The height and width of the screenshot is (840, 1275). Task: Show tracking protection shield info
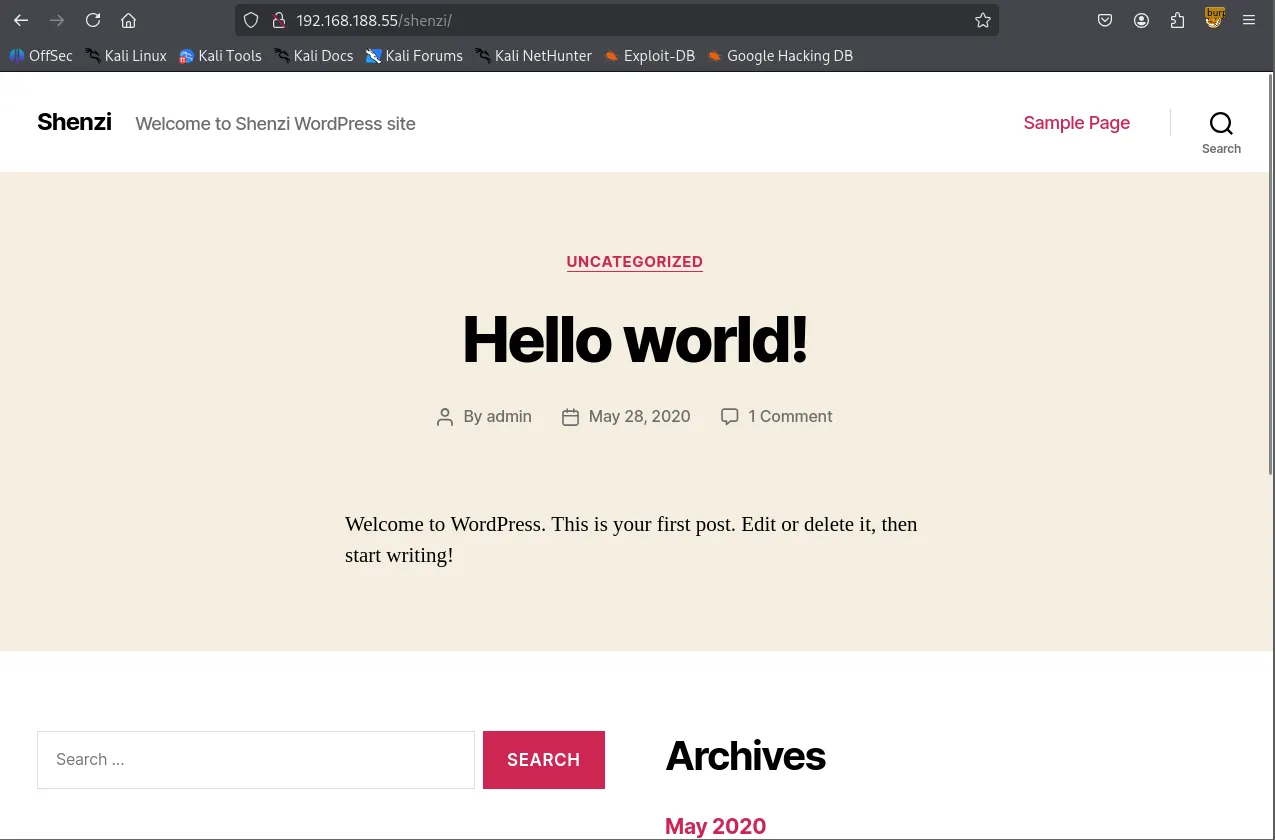251,20
